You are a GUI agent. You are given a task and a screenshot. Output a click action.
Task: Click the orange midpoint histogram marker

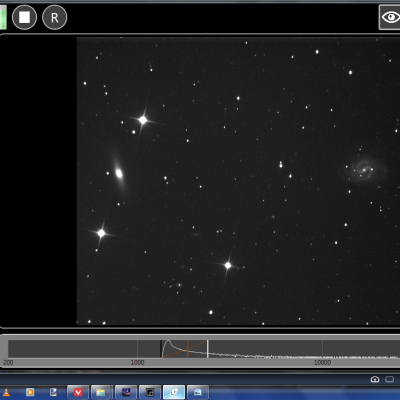[x=188, y=349]
